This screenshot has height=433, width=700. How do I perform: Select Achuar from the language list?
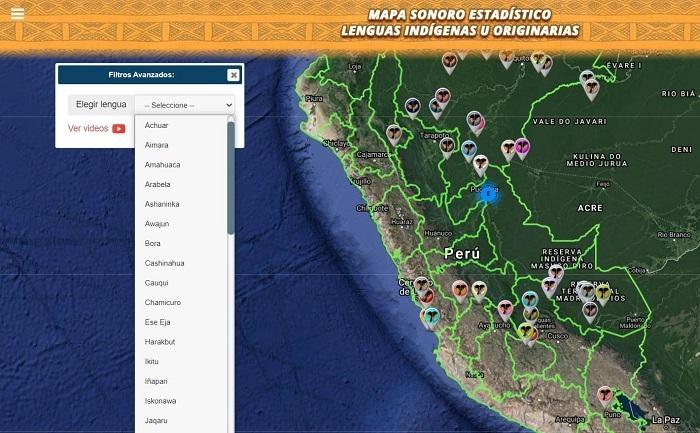[x=156, y=125]
